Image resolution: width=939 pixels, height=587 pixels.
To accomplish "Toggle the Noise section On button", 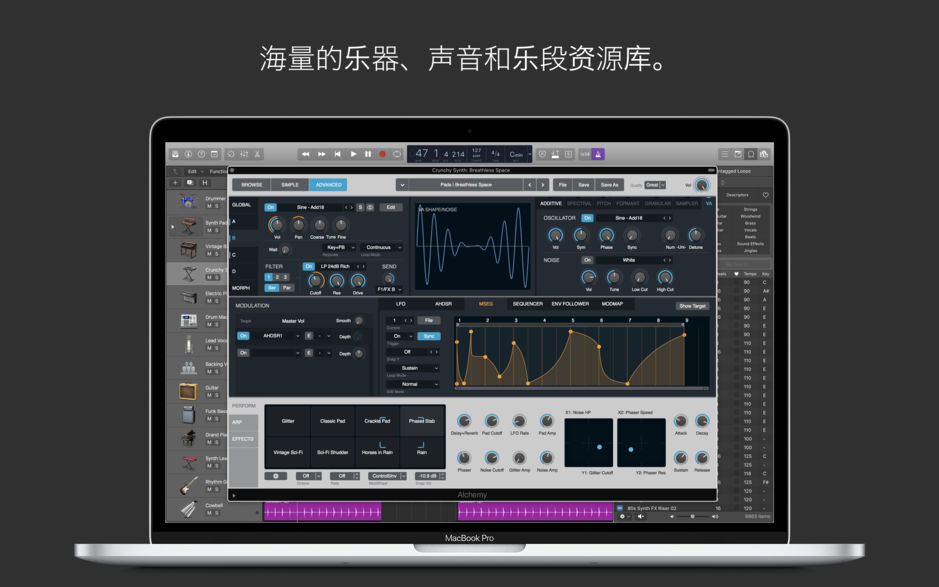I will [588, 259].
